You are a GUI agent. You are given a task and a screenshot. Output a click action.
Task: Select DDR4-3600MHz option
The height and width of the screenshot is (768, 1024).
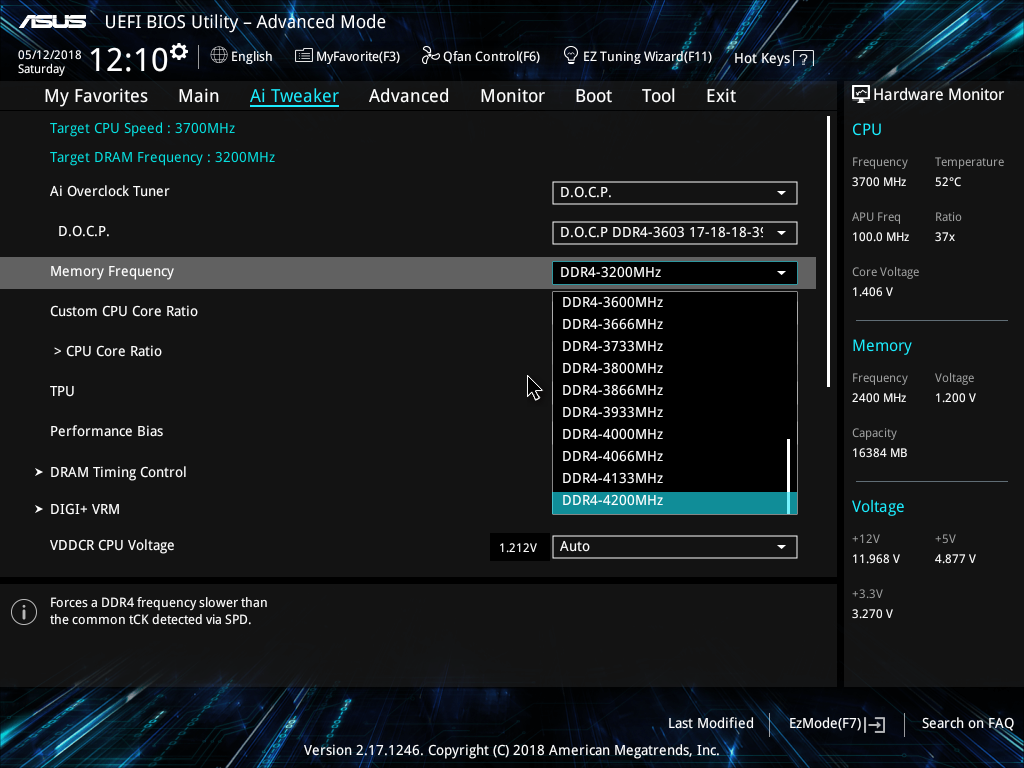(x=671, y=302)
